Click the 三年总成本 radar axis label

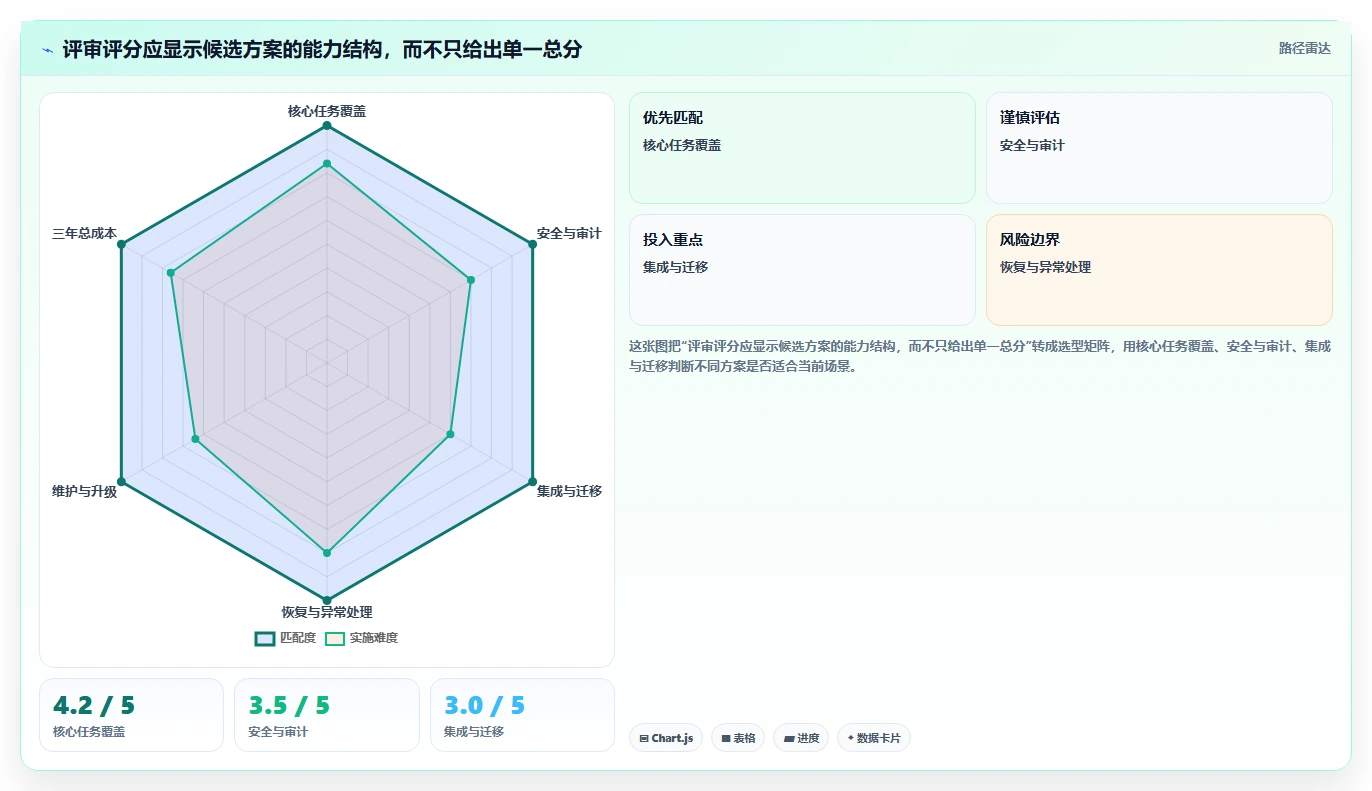(85, 233)
